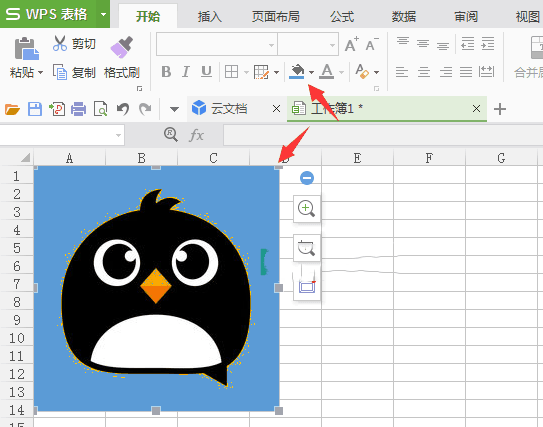Apply font color with the A icon
Screen dimensions: 543x427
pos(327,72)
